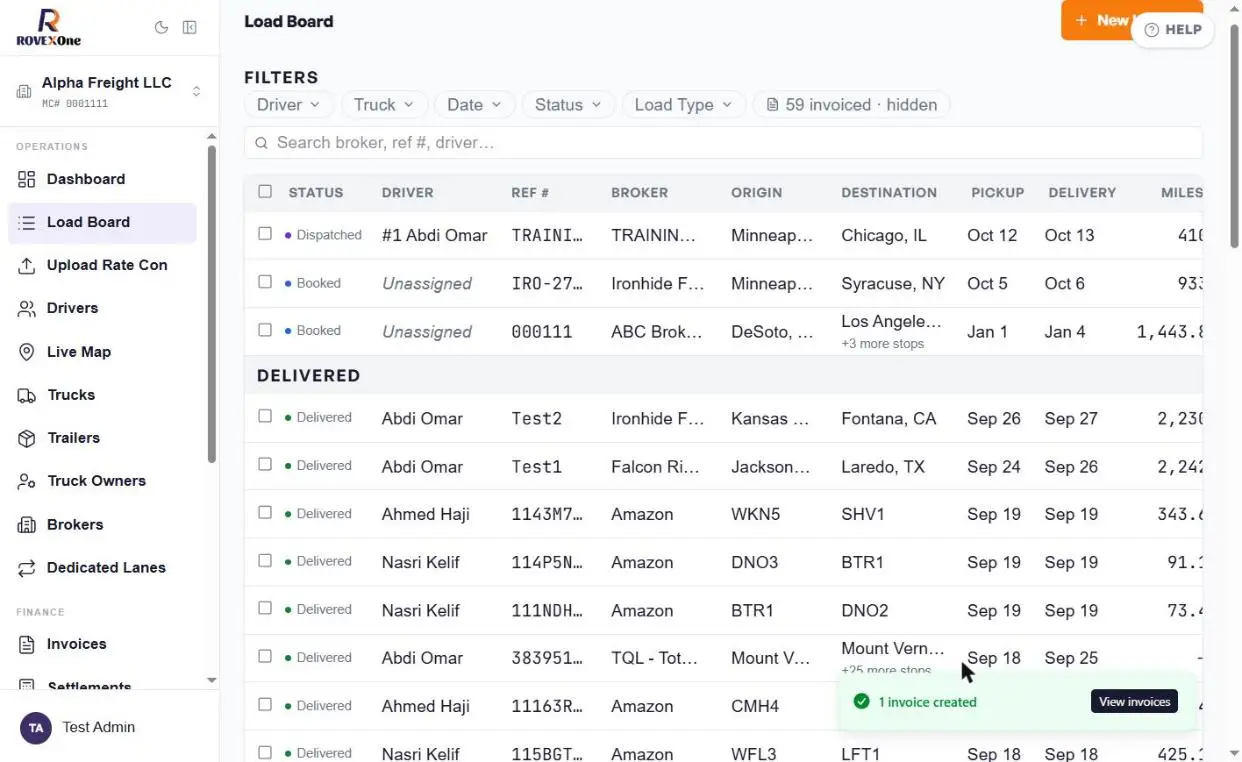Click document icon in invoiced hidden chip
Image resolution: width=1242 pixels, height=762 pixels.
click(772, 105)
